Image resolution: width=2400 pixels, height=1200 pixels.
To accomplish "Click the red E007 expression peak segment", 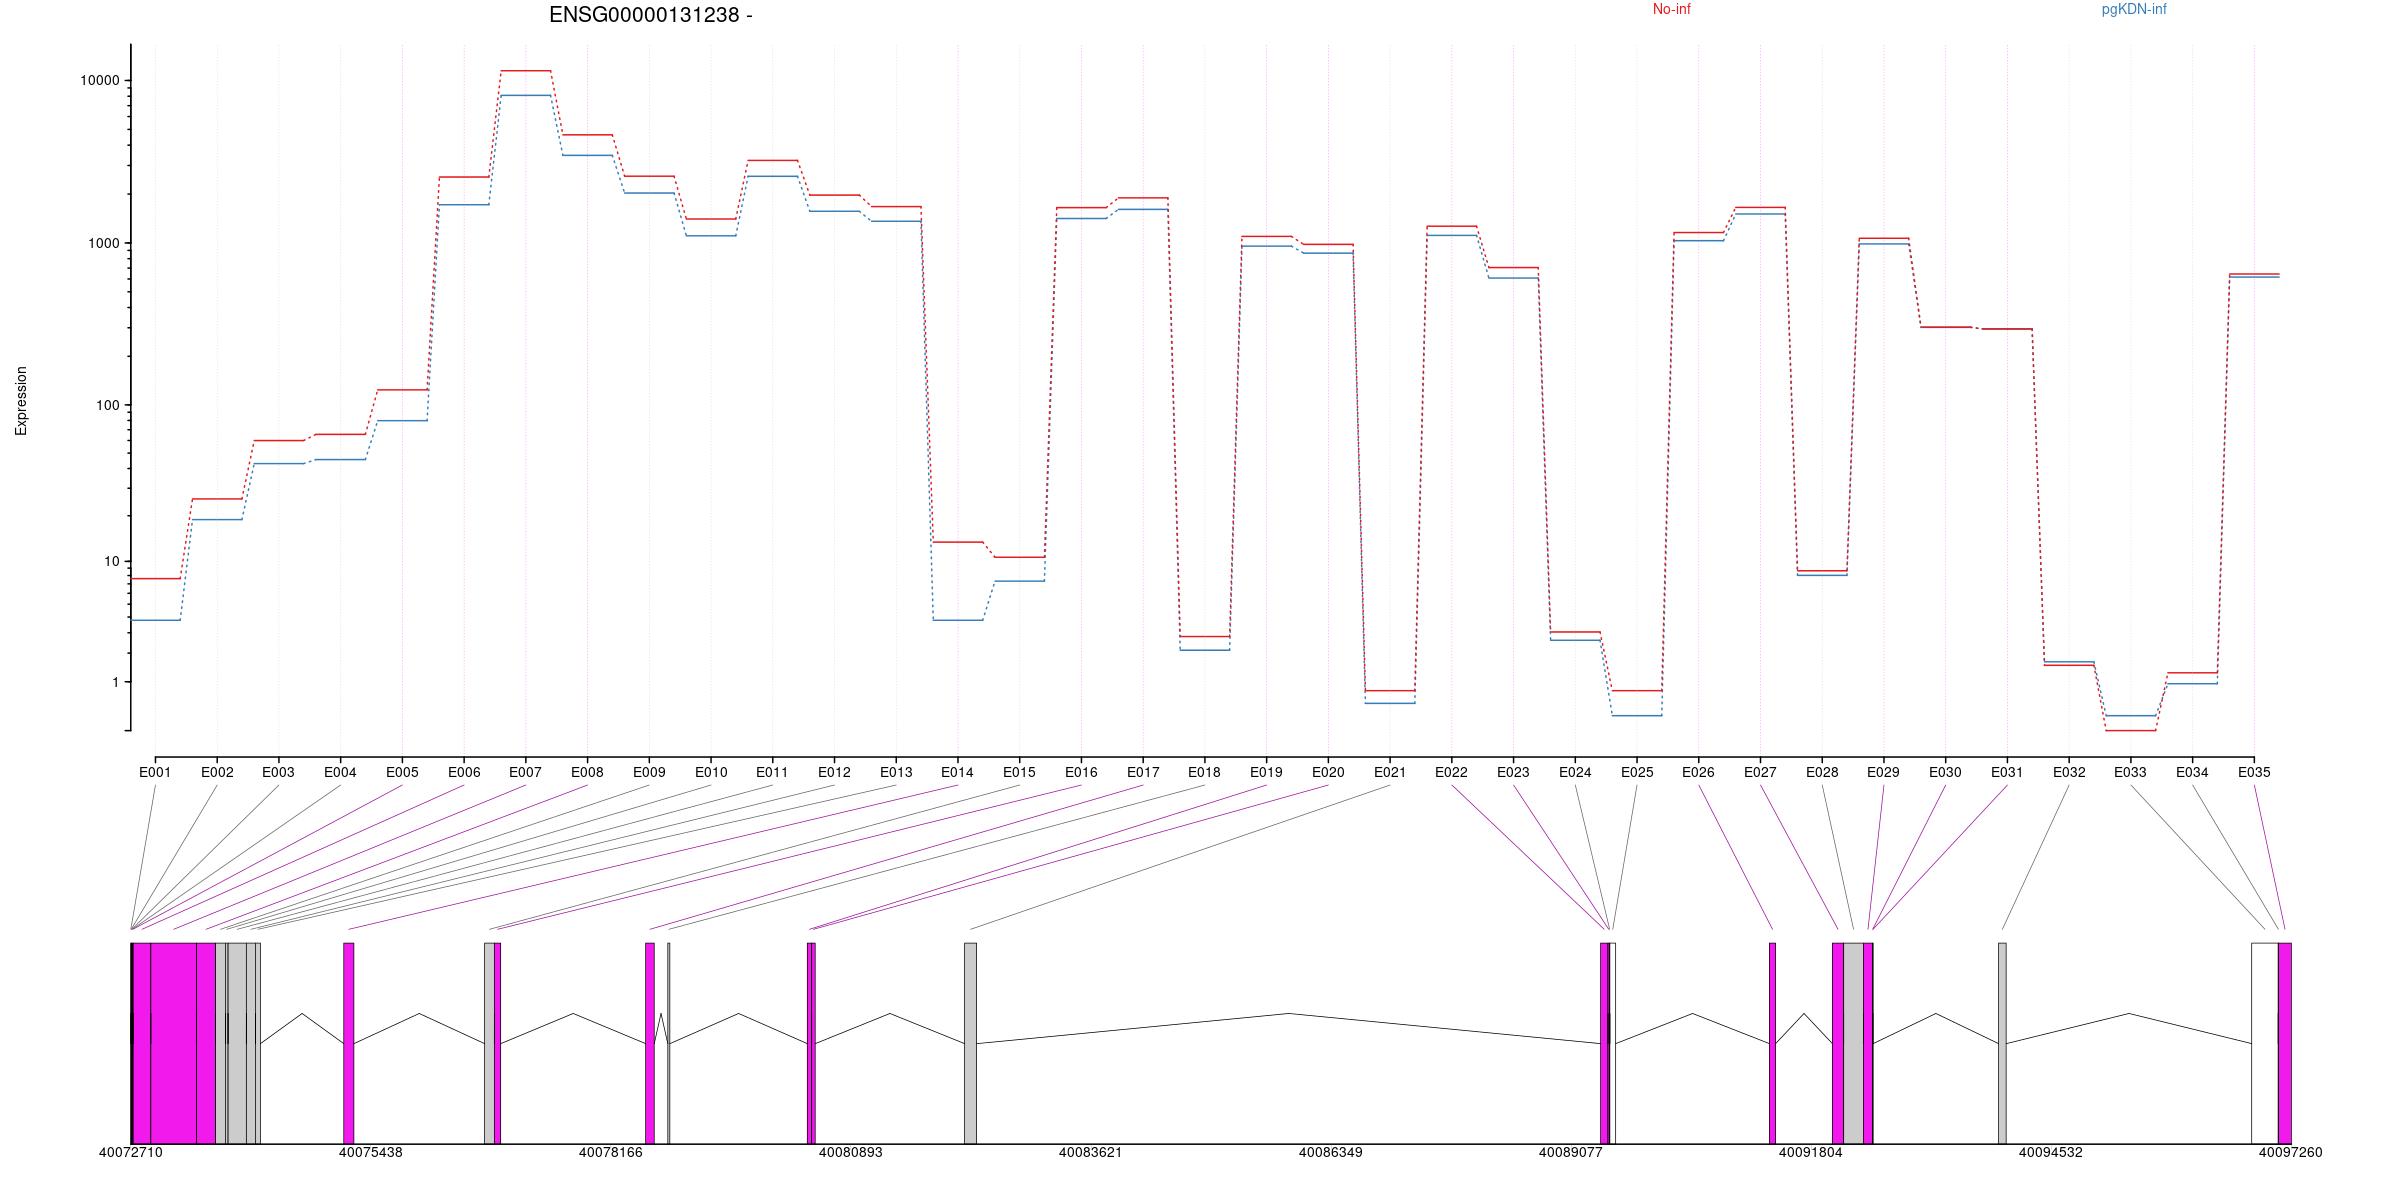I will 526,71.
